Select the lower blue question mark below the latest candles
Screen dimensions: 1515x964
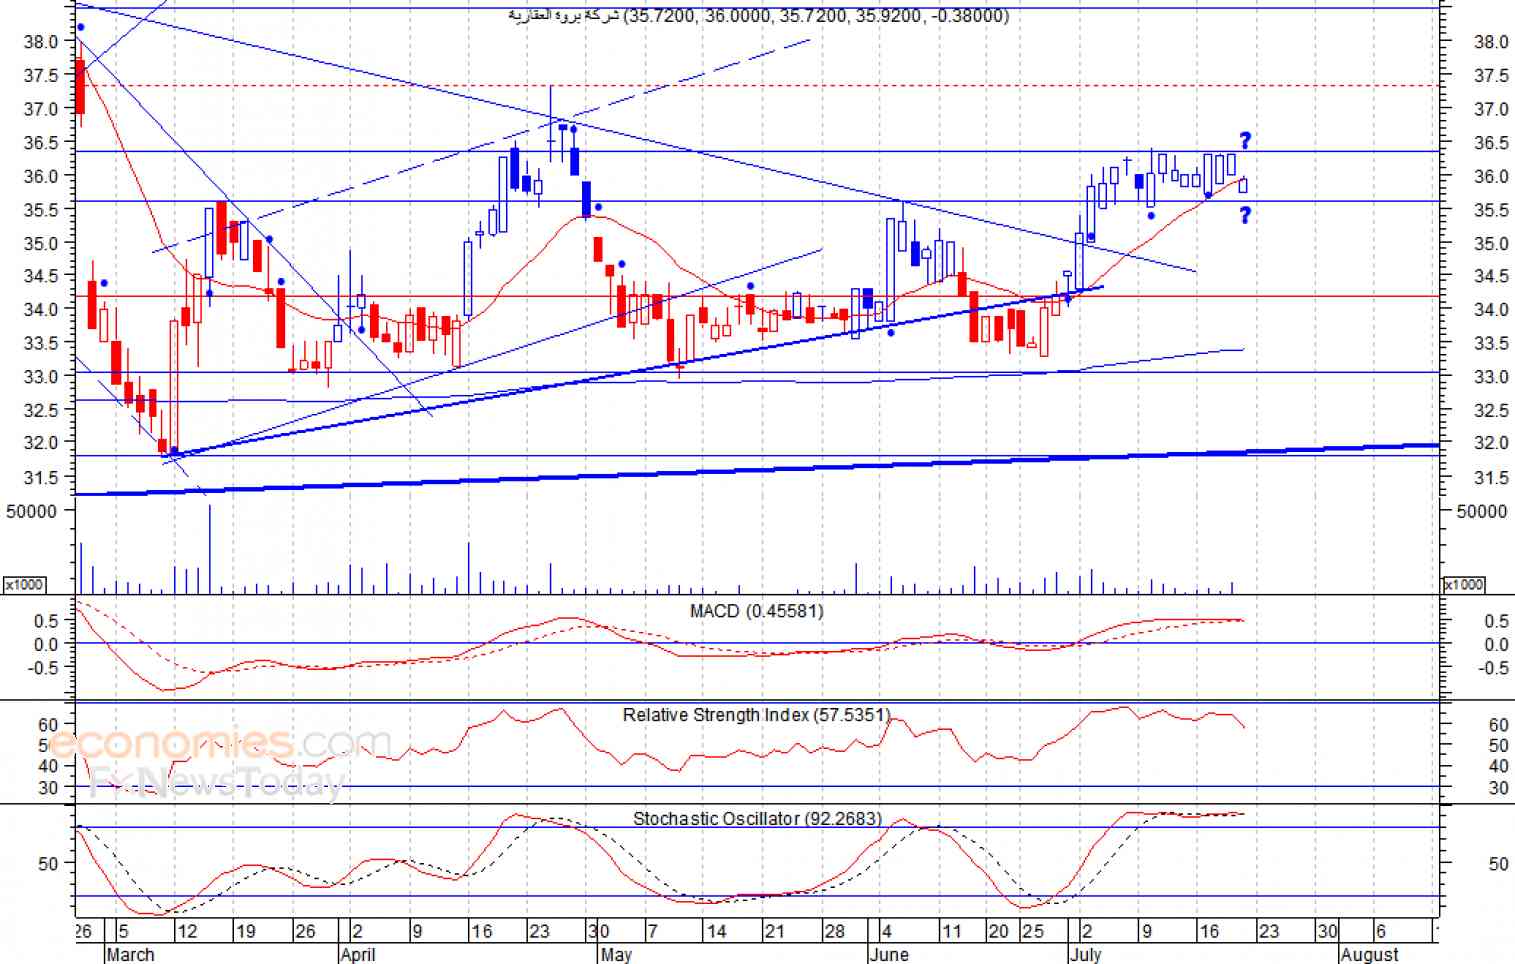(1246, 215)
